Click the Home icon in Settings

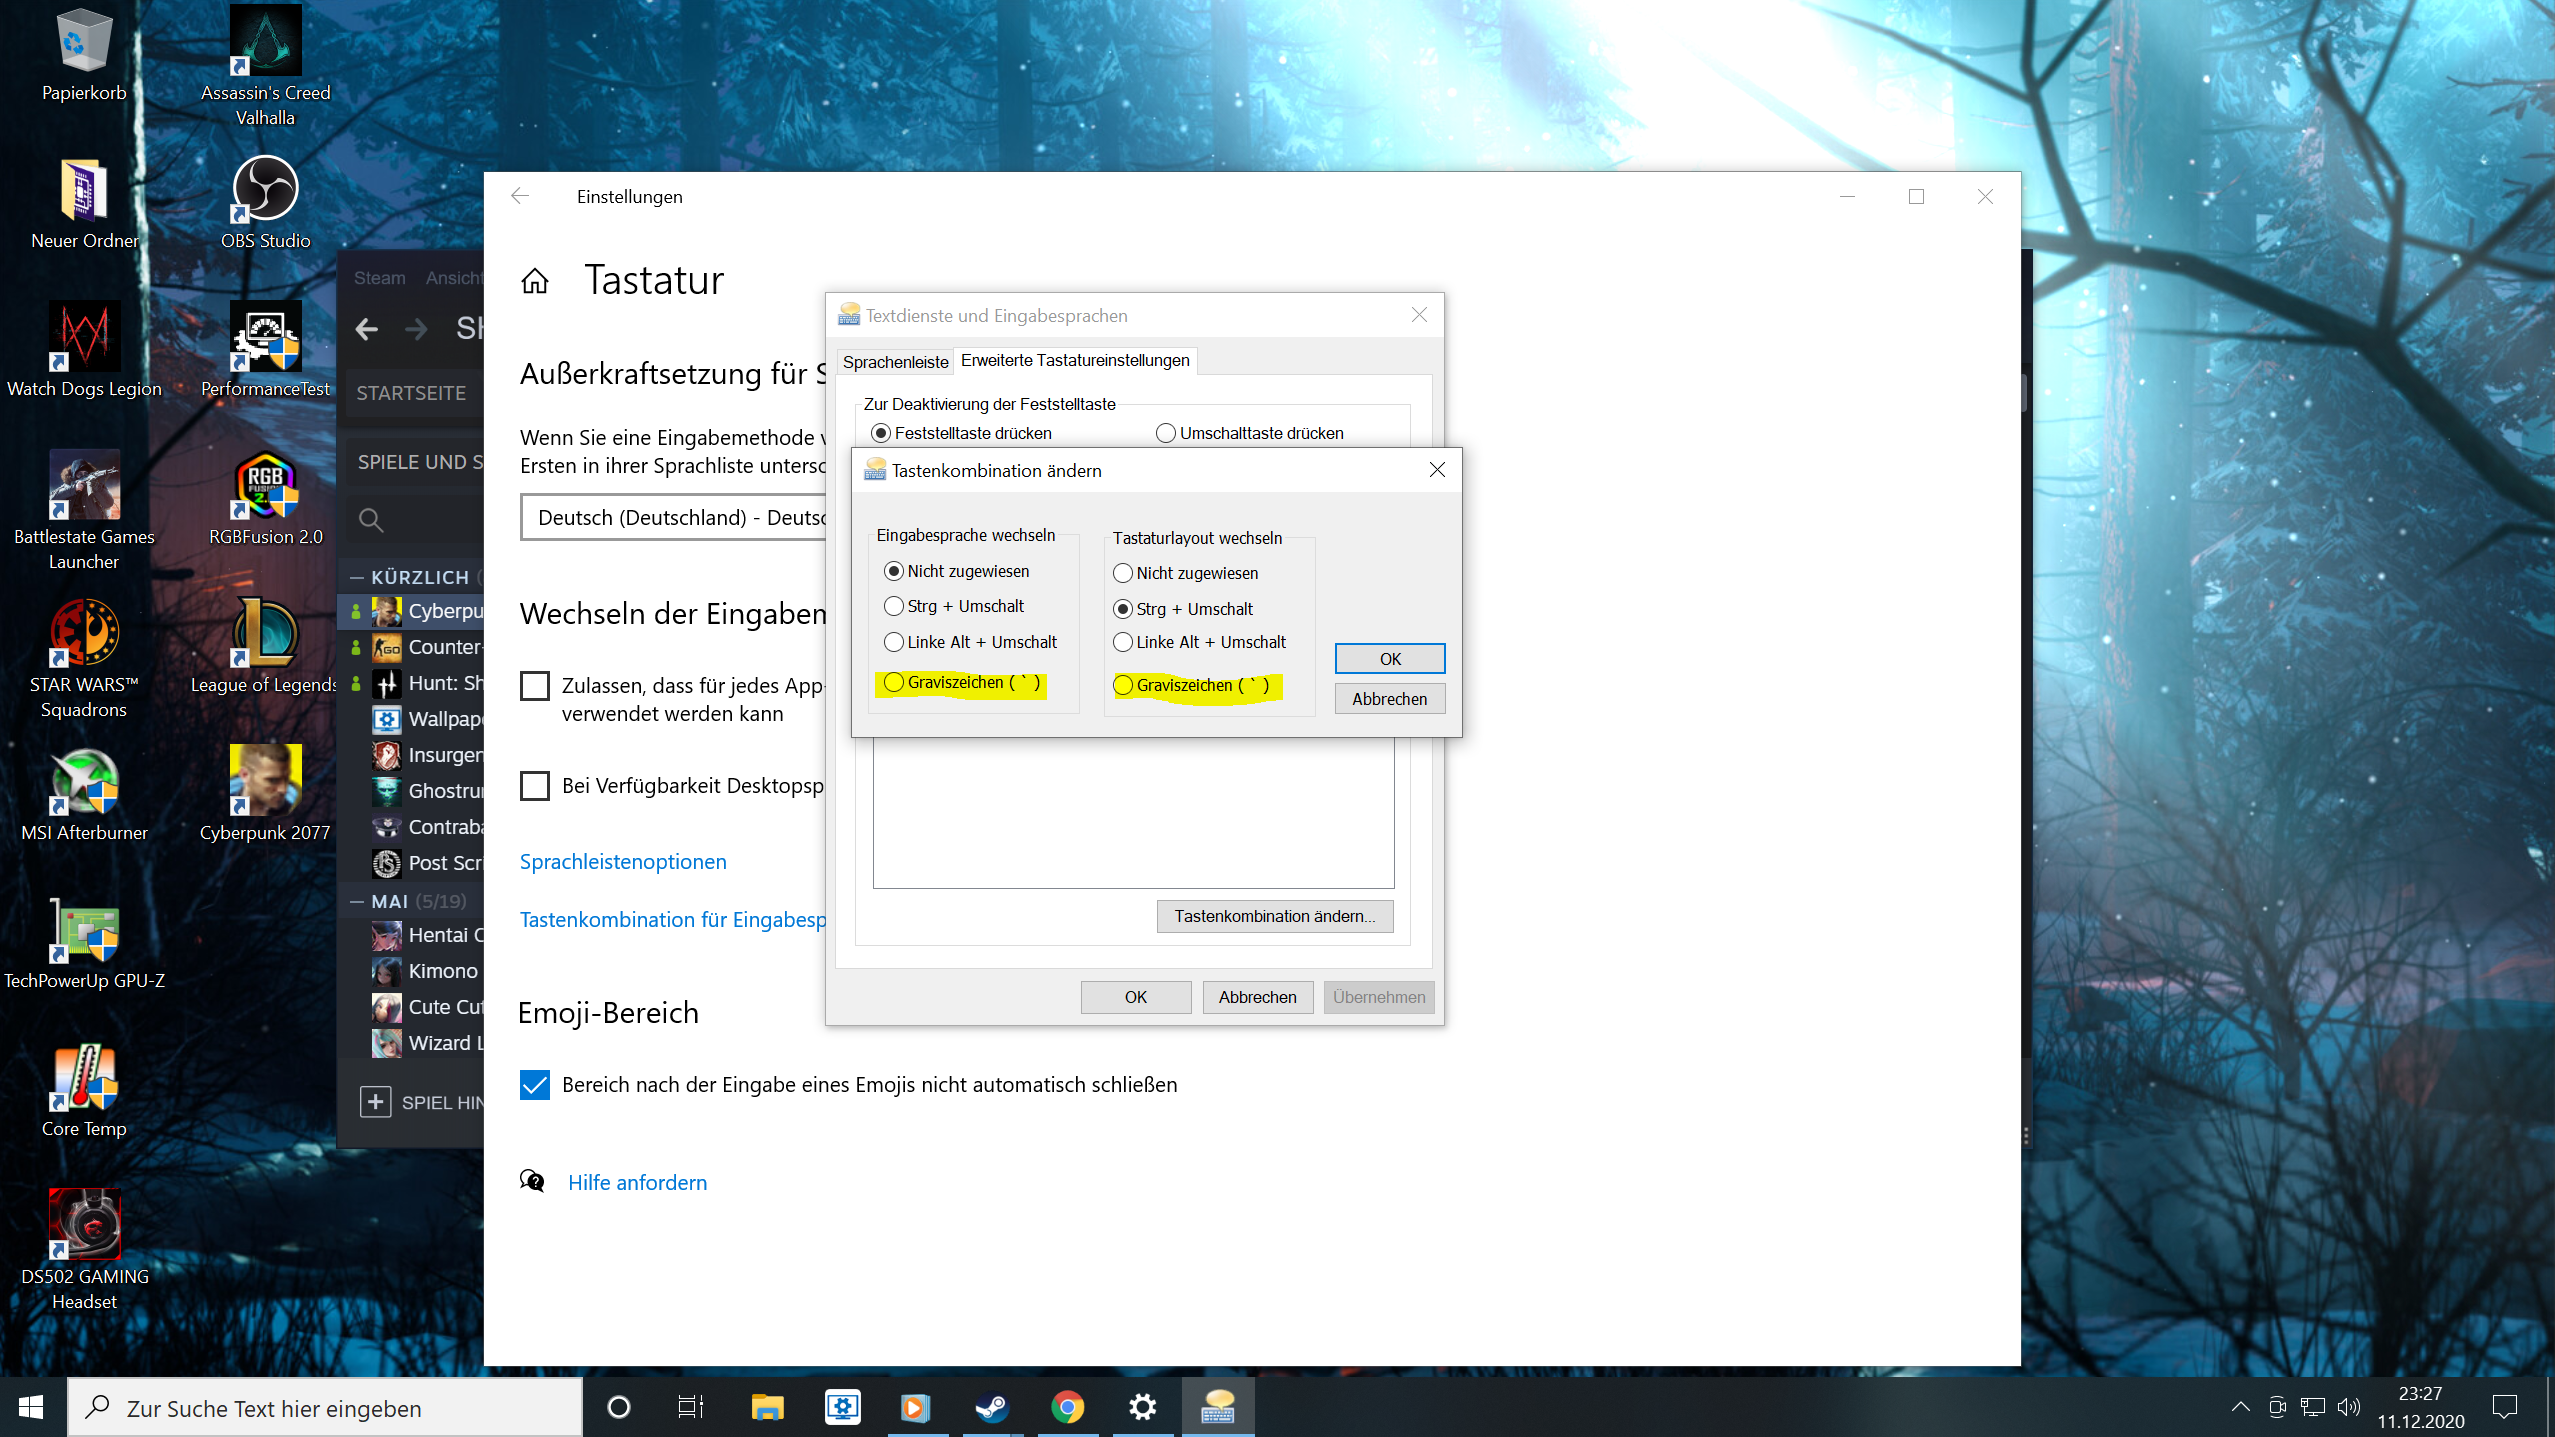click(x=535, y=281)
